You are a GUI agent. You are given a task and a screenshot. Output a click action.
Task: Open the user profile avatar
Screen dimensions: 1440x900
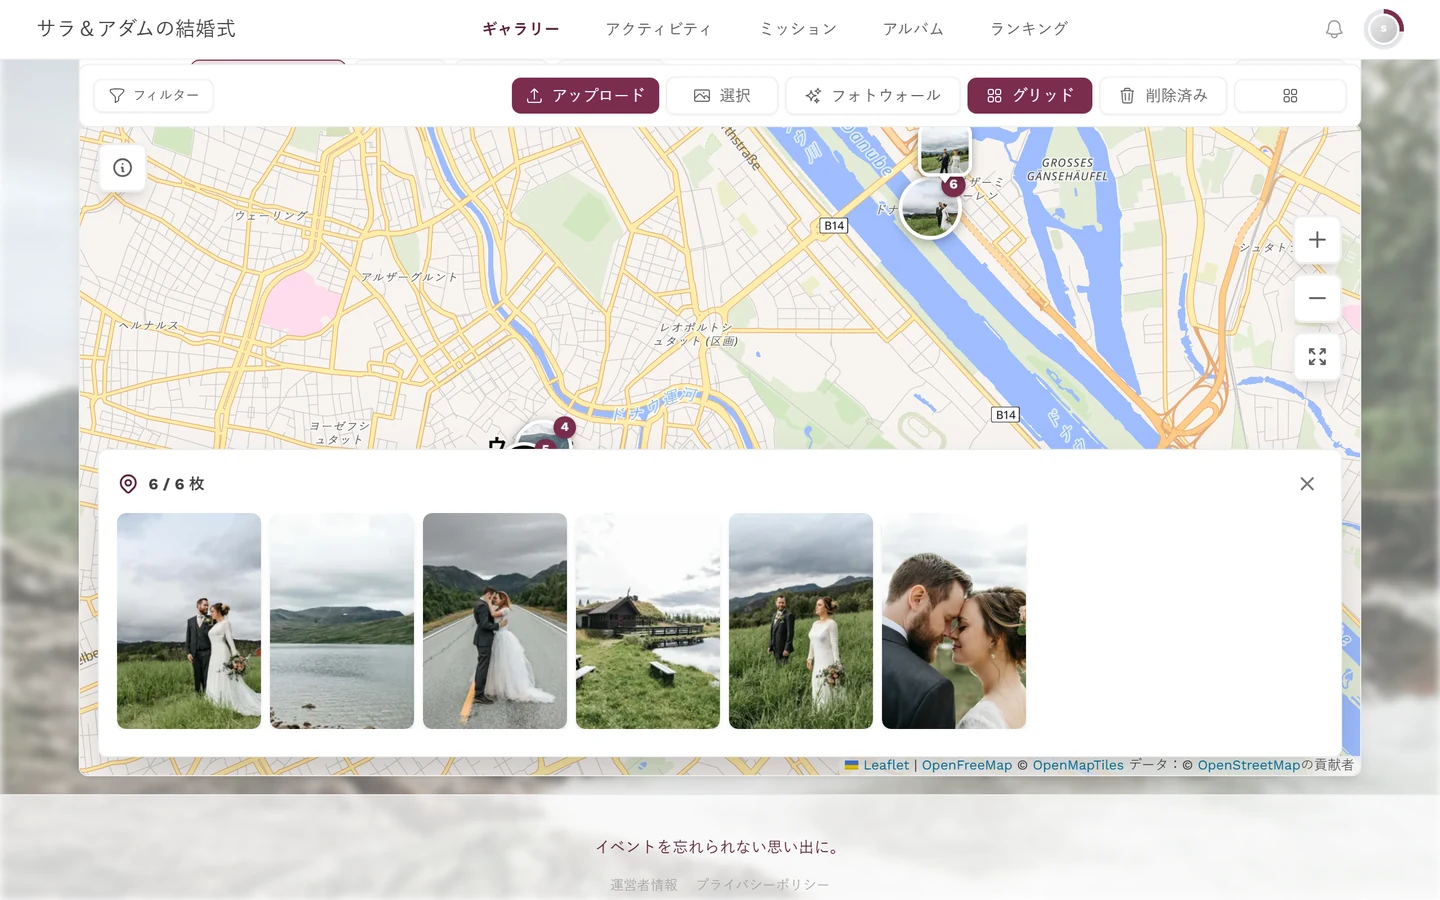[x=1384, y=29]
